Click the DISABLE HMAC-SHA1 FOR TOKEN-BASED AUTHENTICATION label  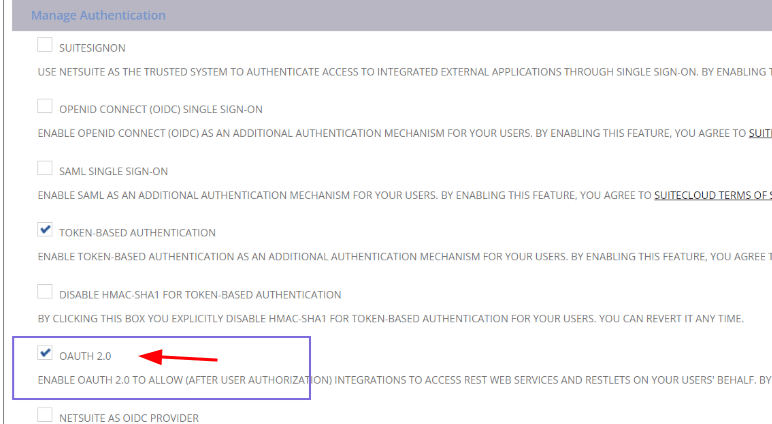200,295
